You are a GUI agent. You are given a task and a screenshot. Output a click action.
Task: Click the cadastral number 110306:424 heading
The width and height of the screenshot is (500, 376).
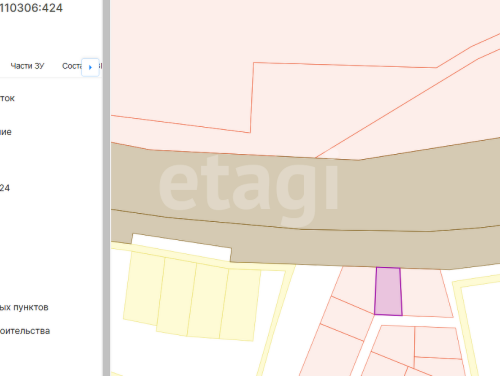pyautogui.click(x=31, y=8)
